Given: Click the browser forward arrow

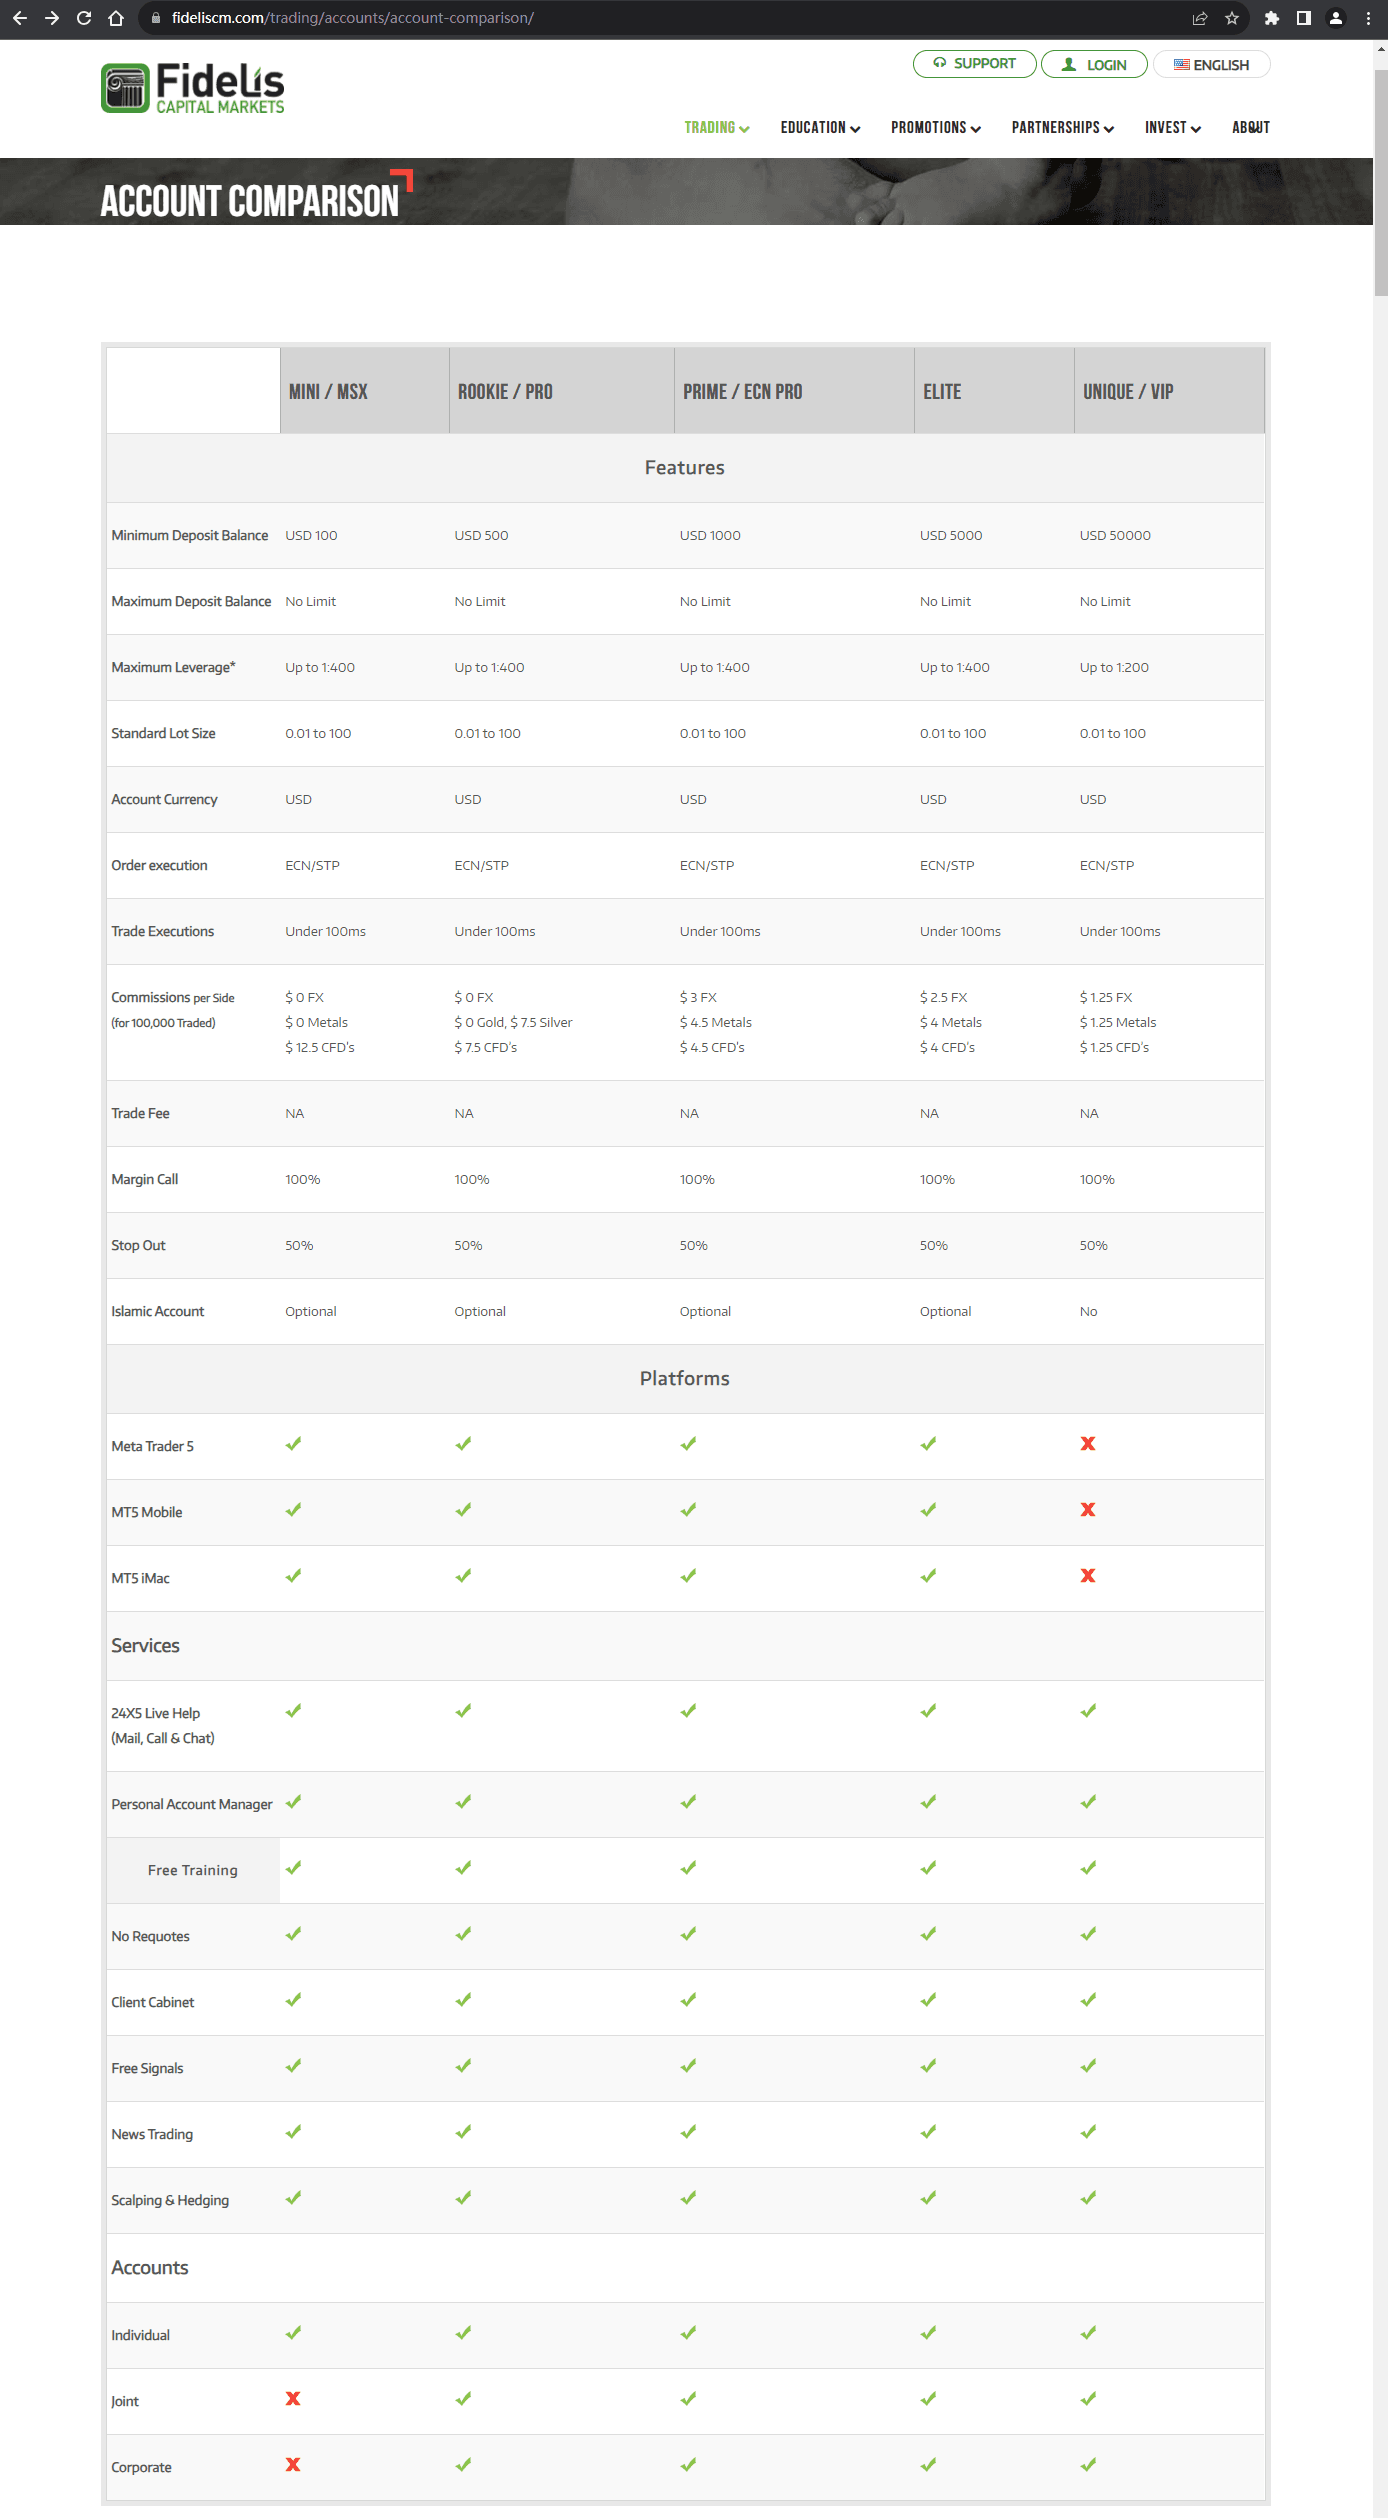Looking at the screenshot, I should (52, 18).
